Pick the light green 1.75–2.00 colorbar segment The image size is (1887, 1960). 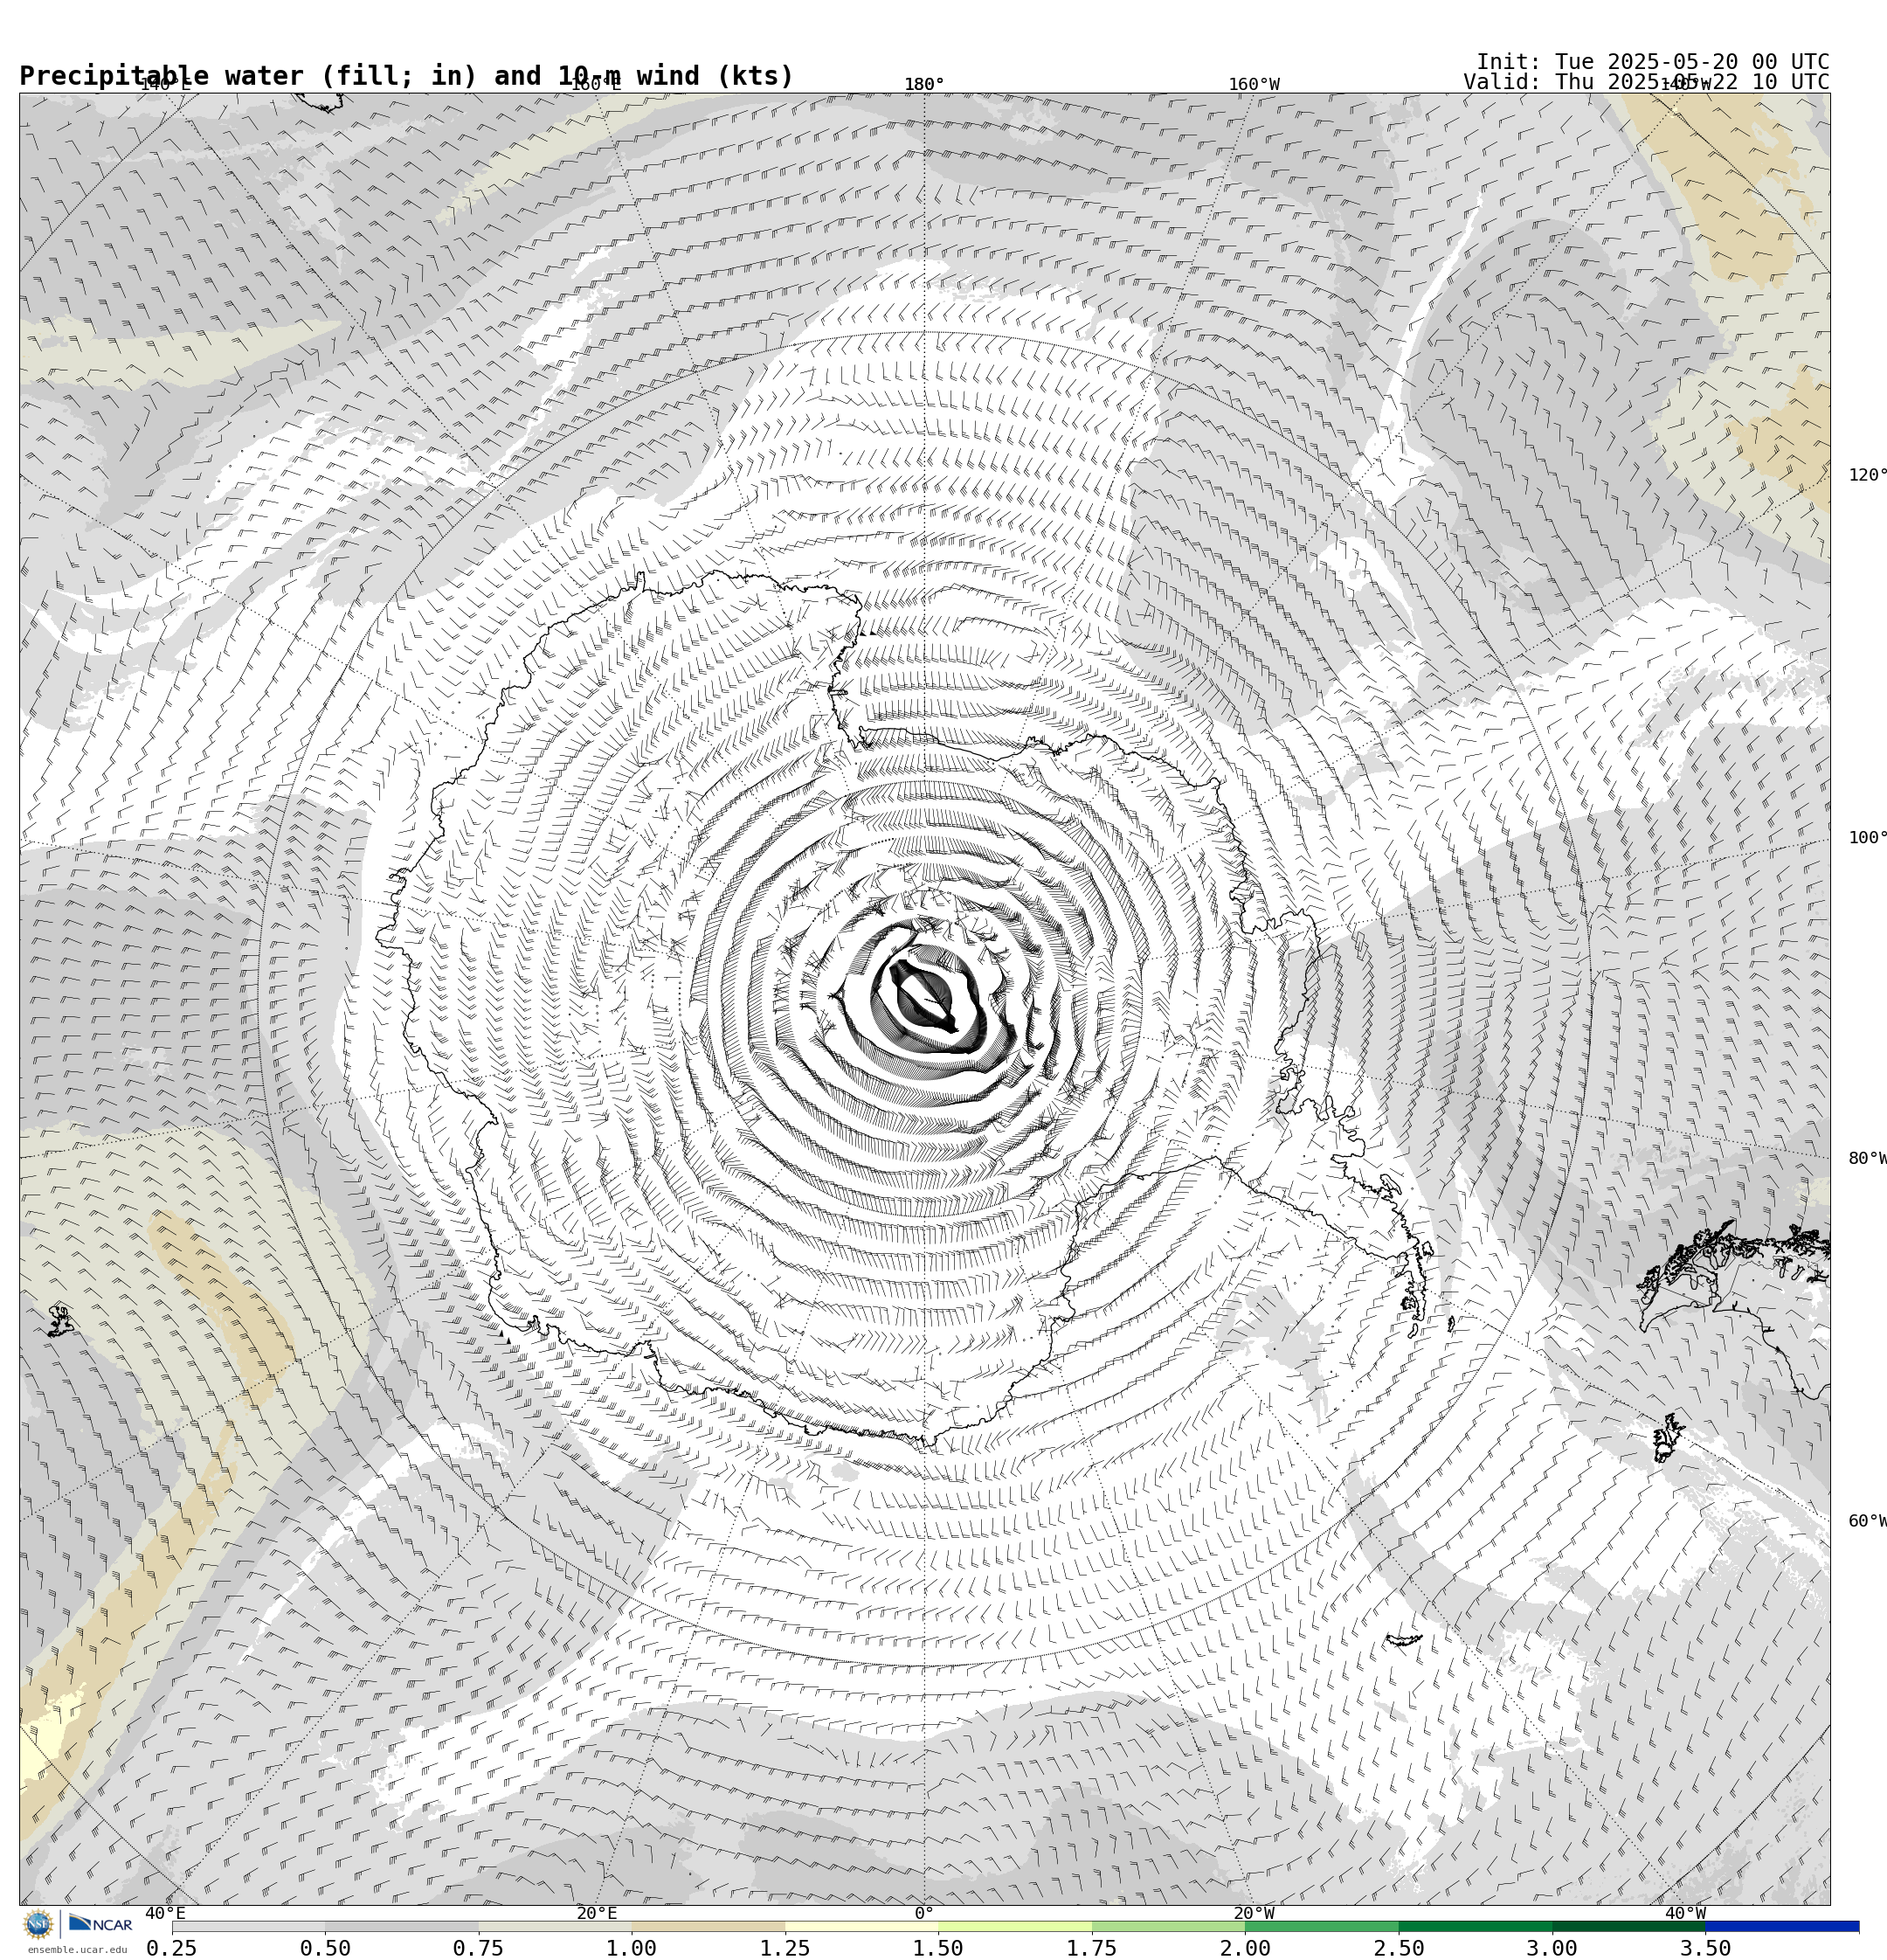(x=1169, y=1926)
